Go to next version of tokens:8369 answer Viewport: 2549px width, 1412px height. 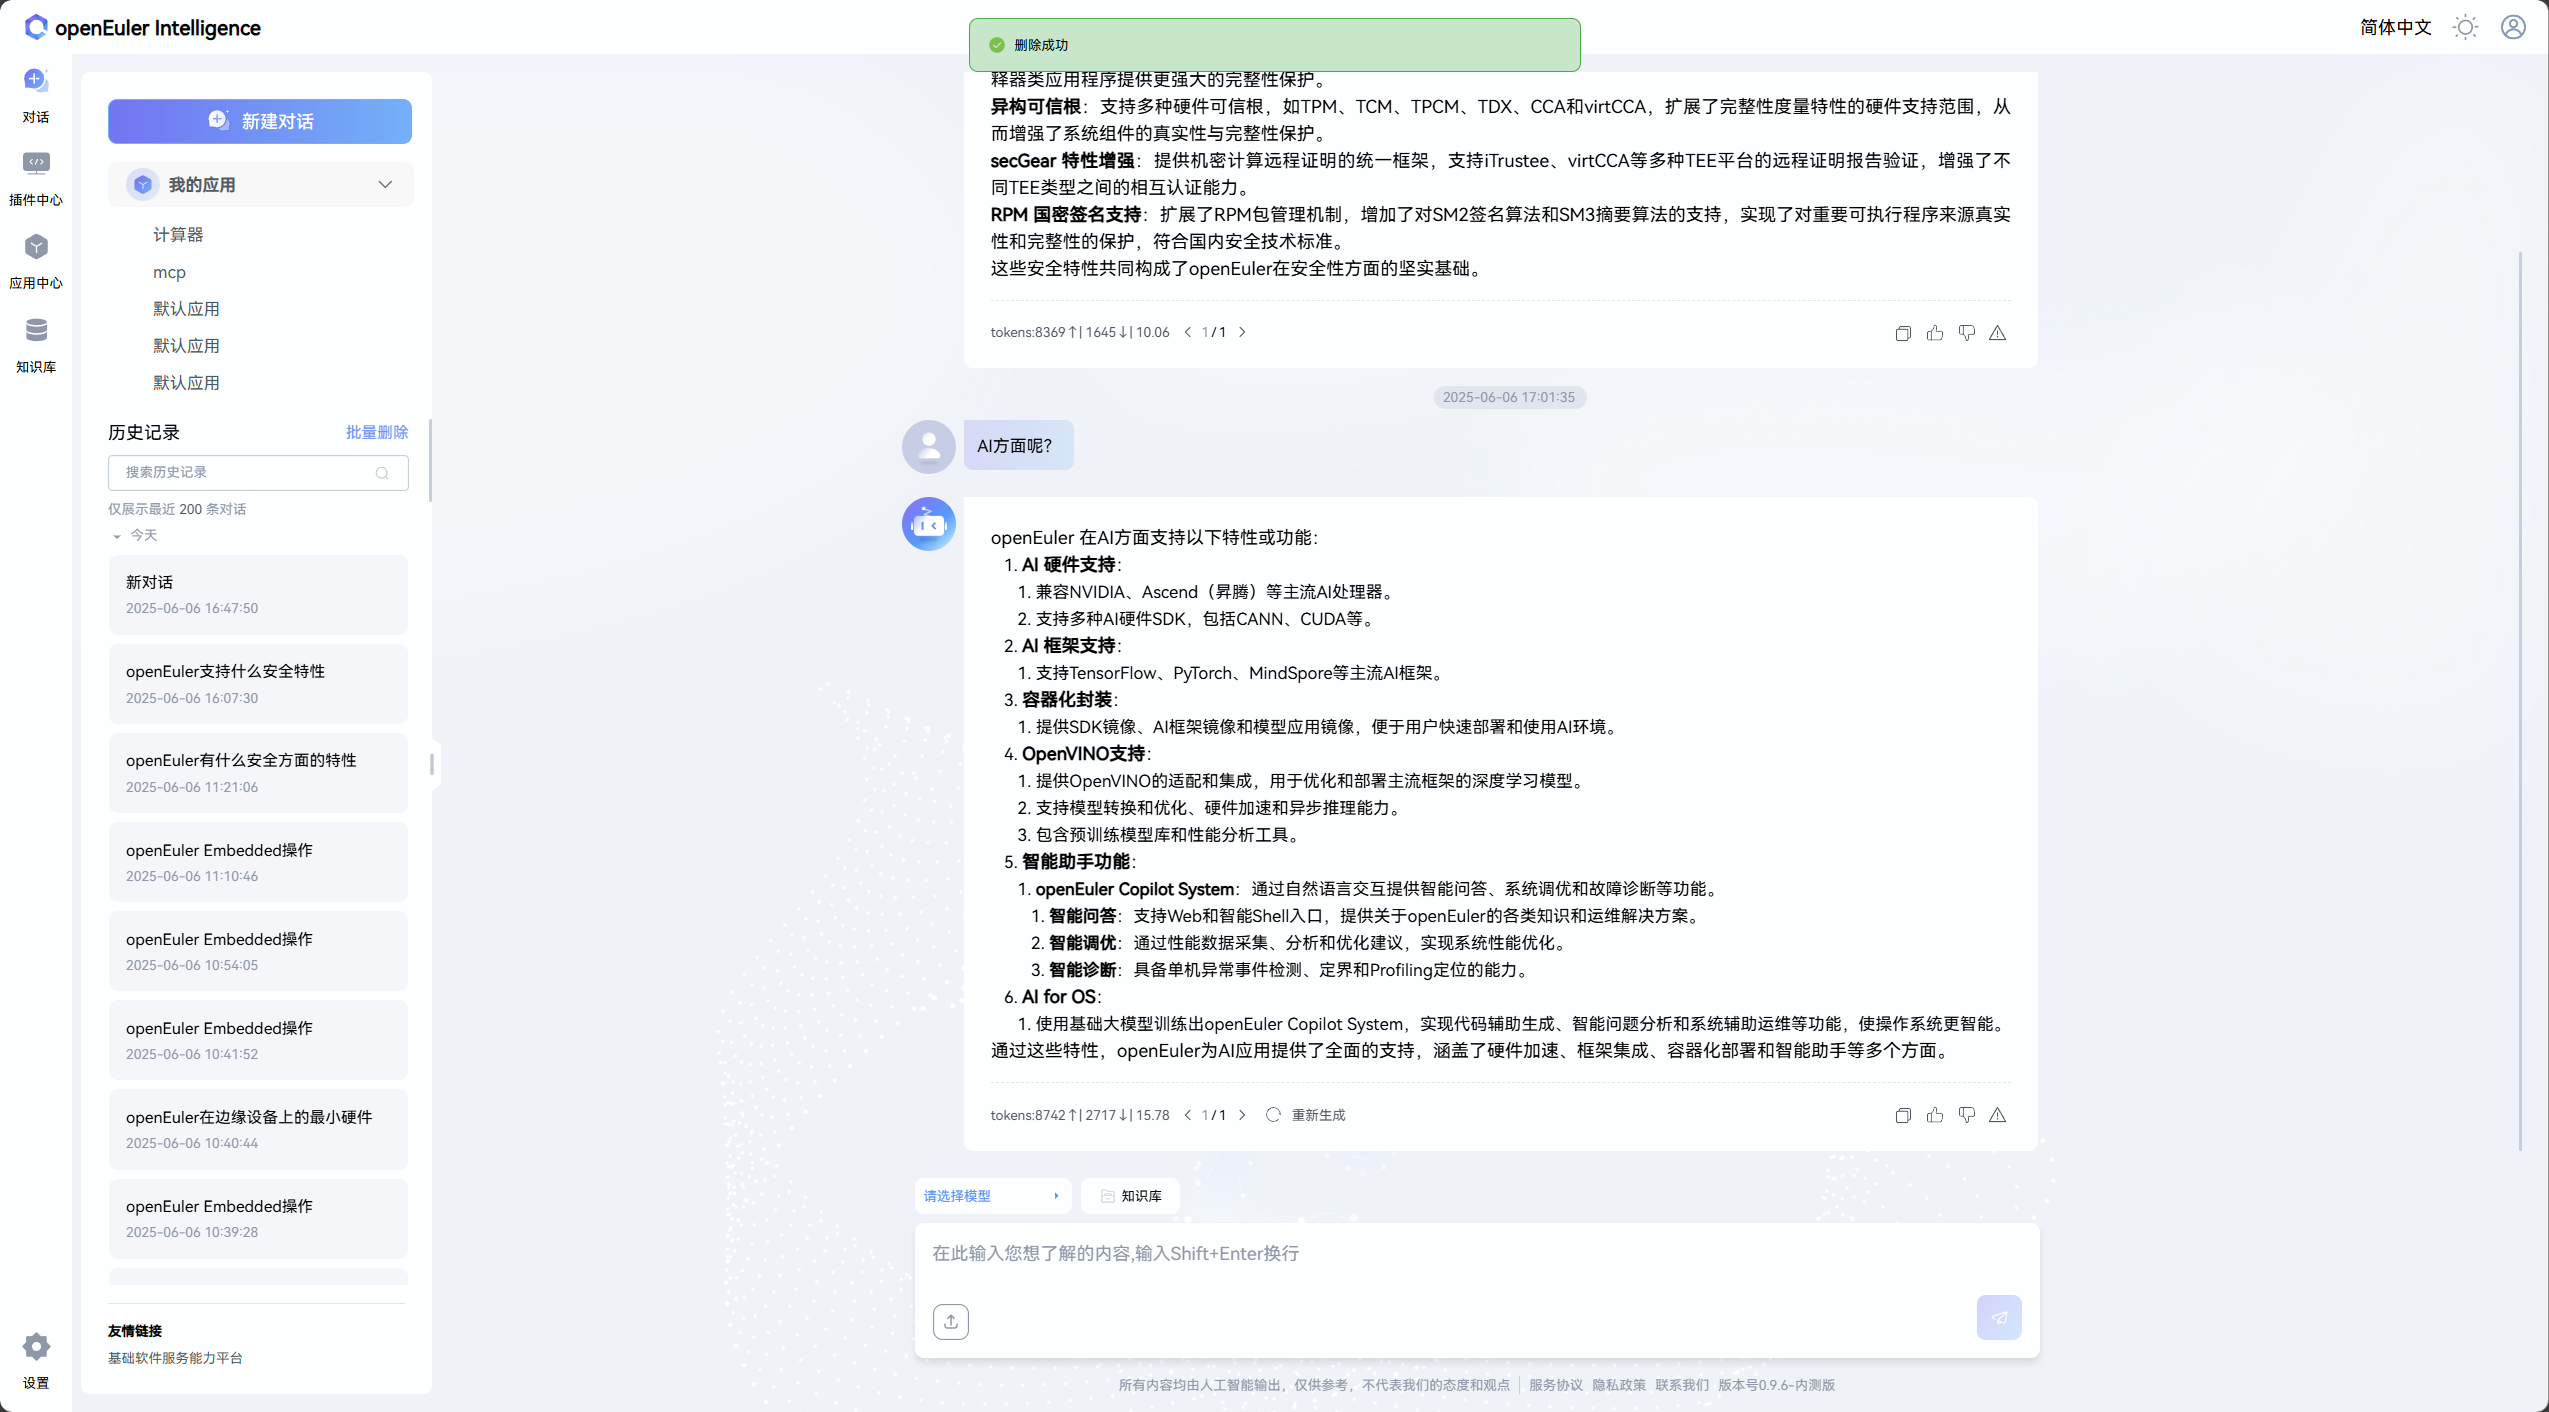pos(1242,332)
